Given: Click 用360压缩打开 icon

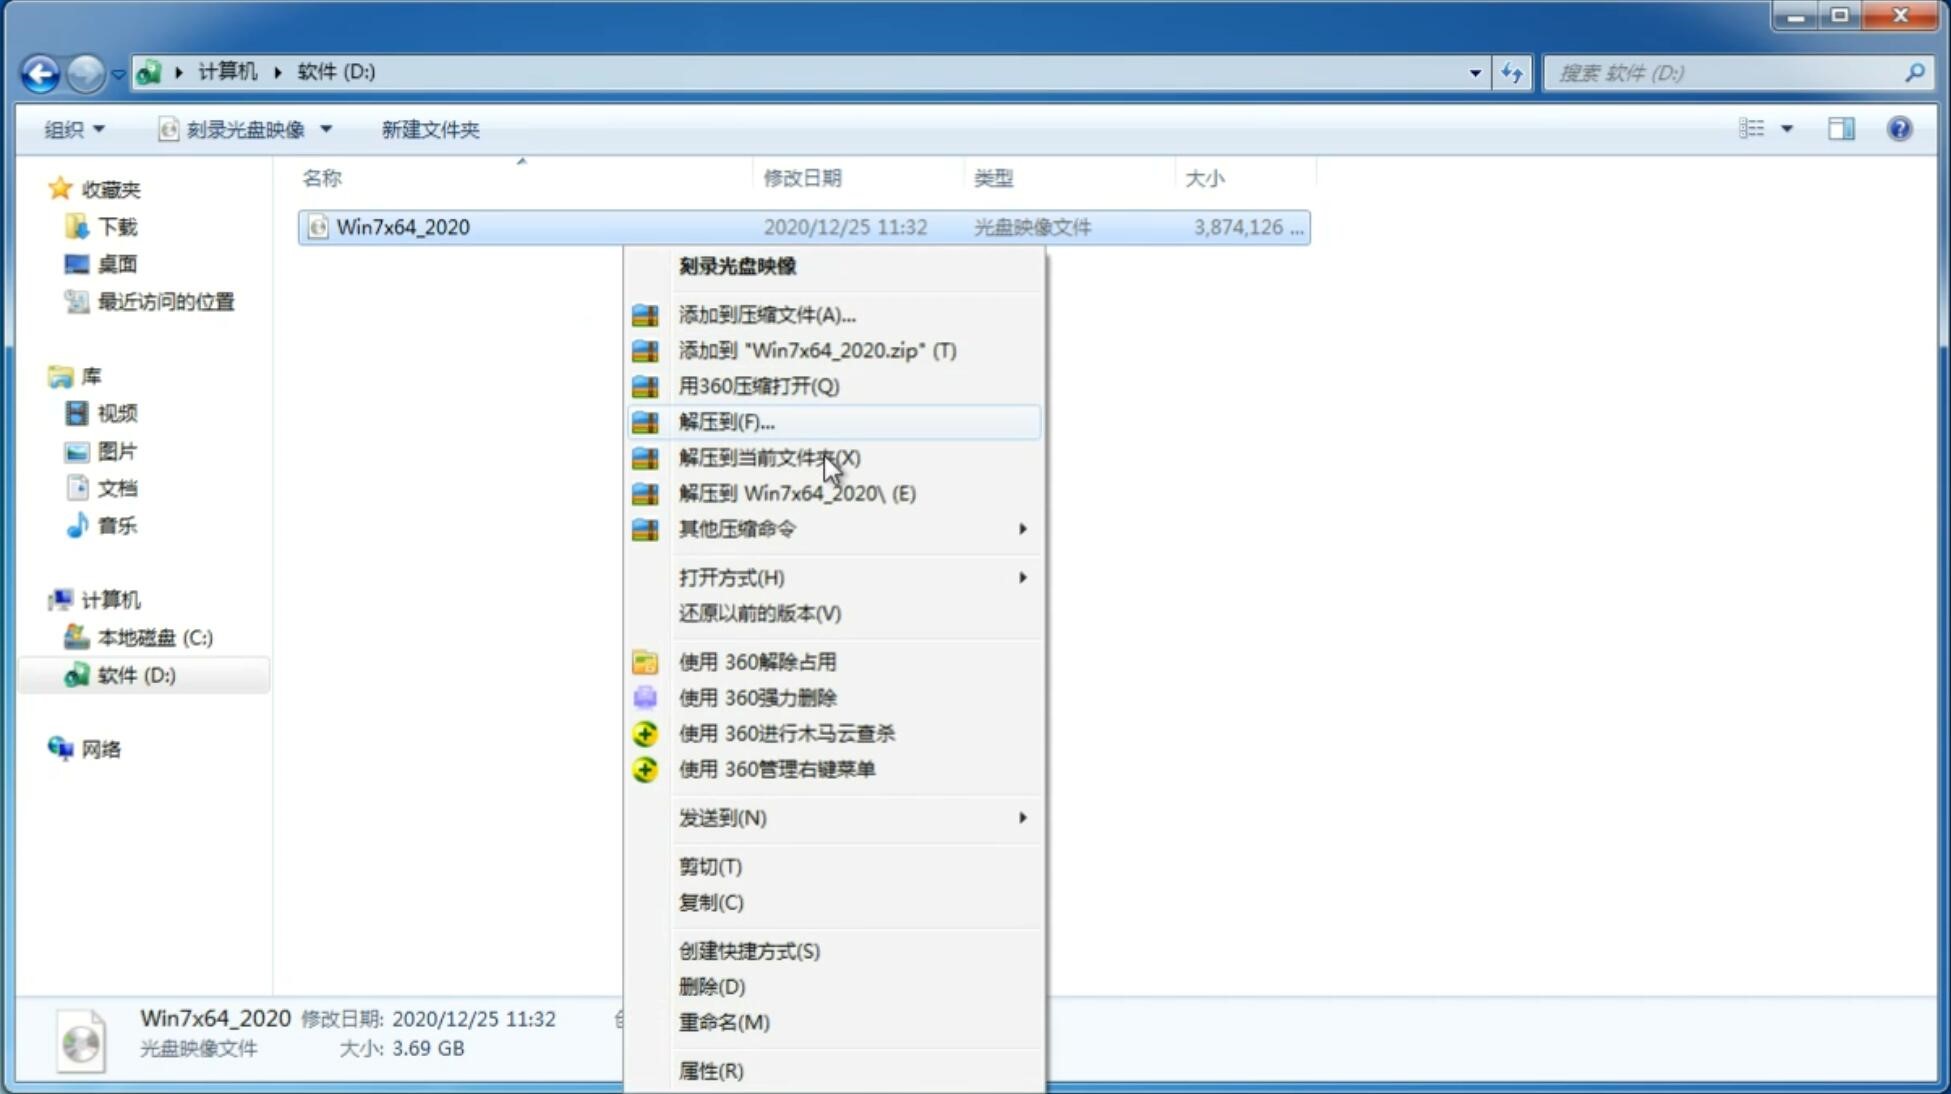Looking at the screenshot, I should click(x=647, y=386).
